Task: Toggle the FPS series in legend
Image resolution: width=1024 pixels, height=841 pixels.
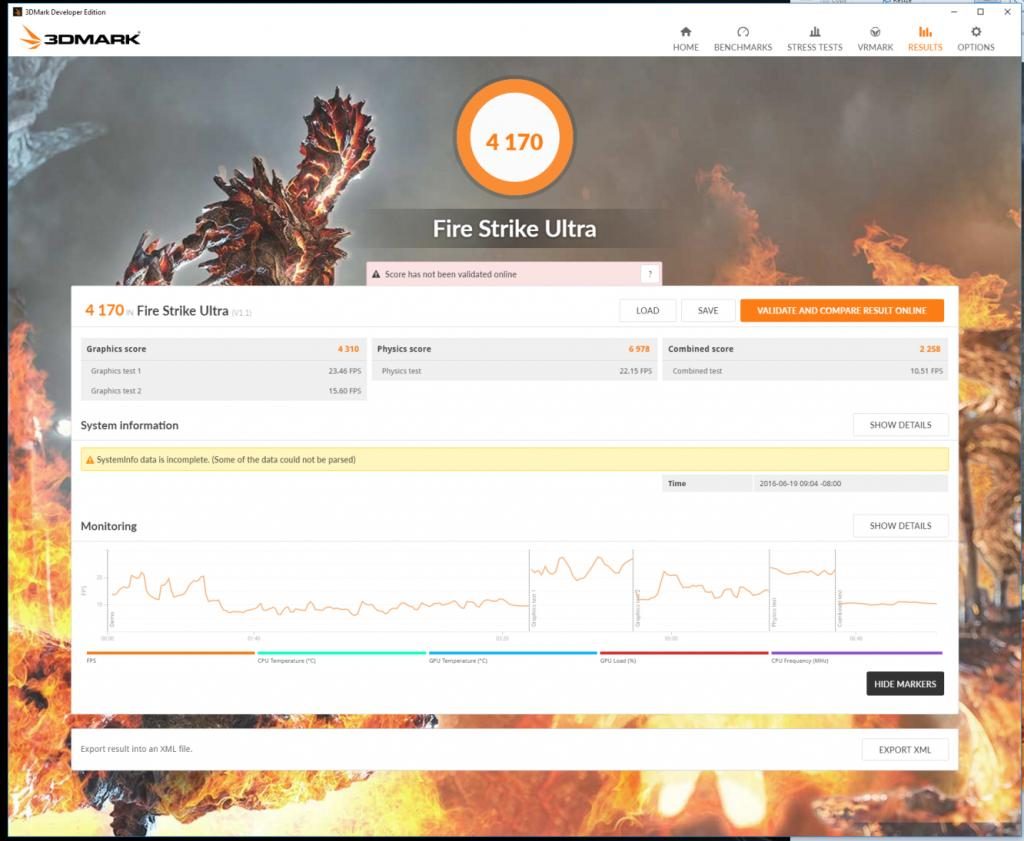Action: (170, 656)
